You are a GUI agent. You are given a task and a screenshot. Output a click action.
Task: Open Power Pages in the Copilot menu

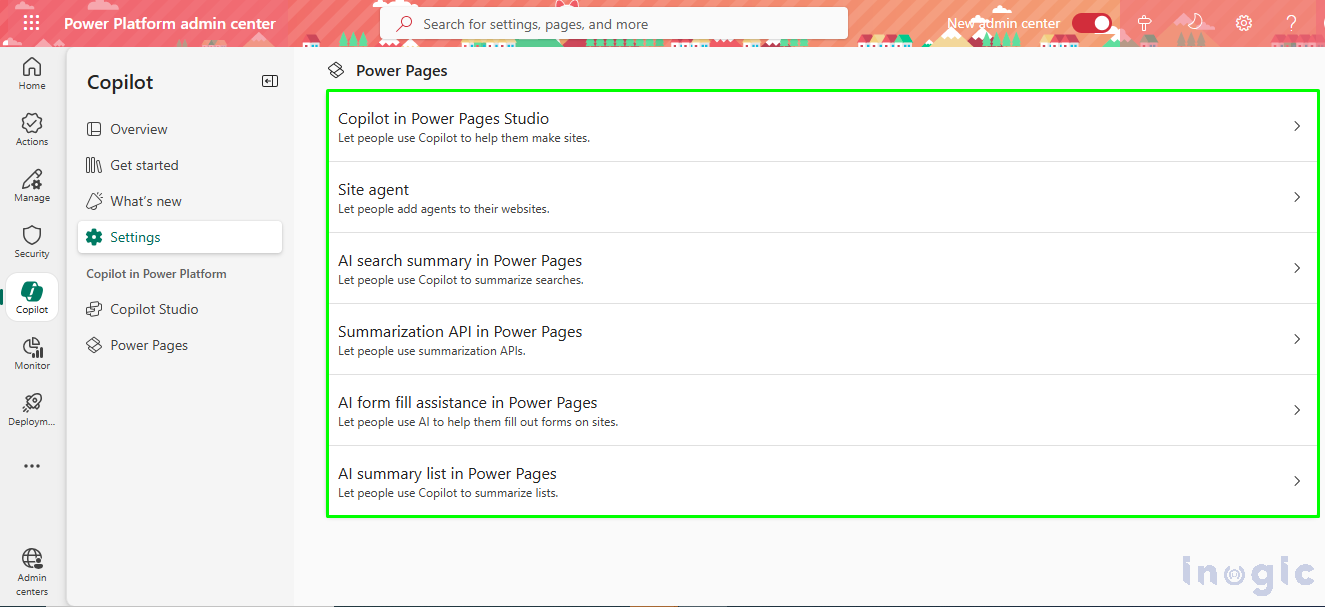180,345
